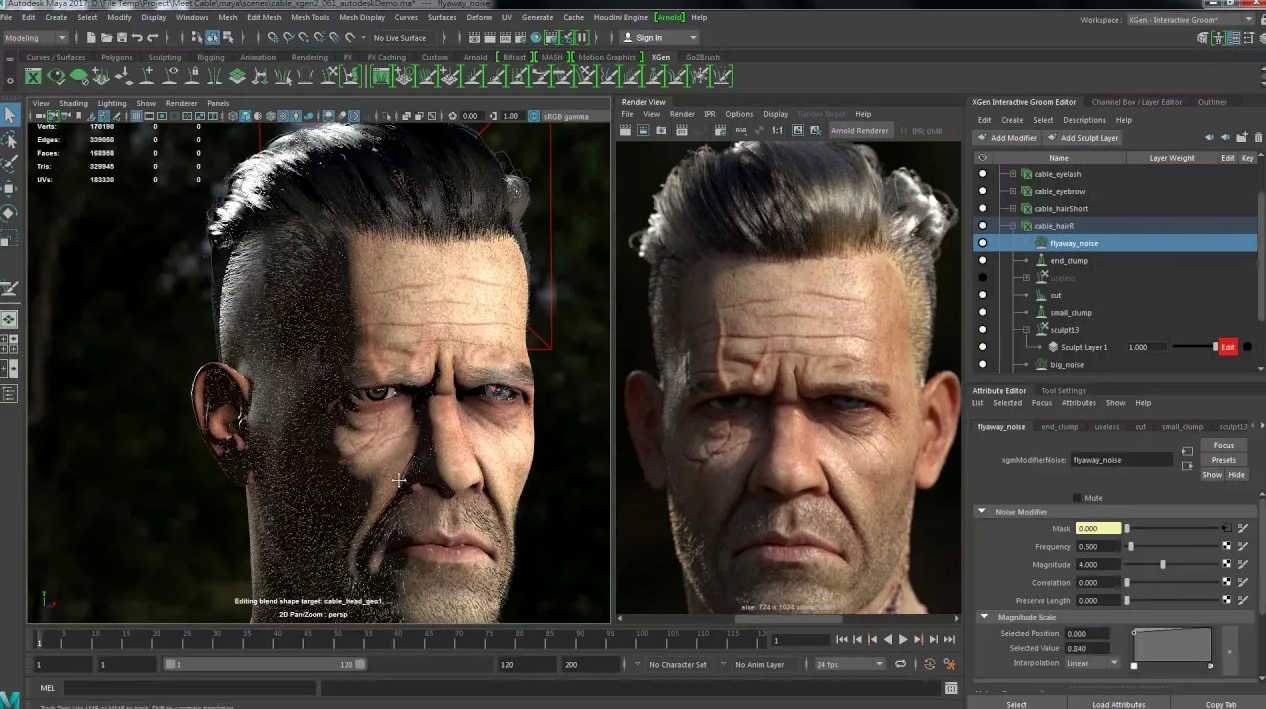Image resolution: width=1266 pixels, height=709 pixels.
Task: Click the red Edit button on Sculpt Layer 1
Action: click(x=1227, y=347)
